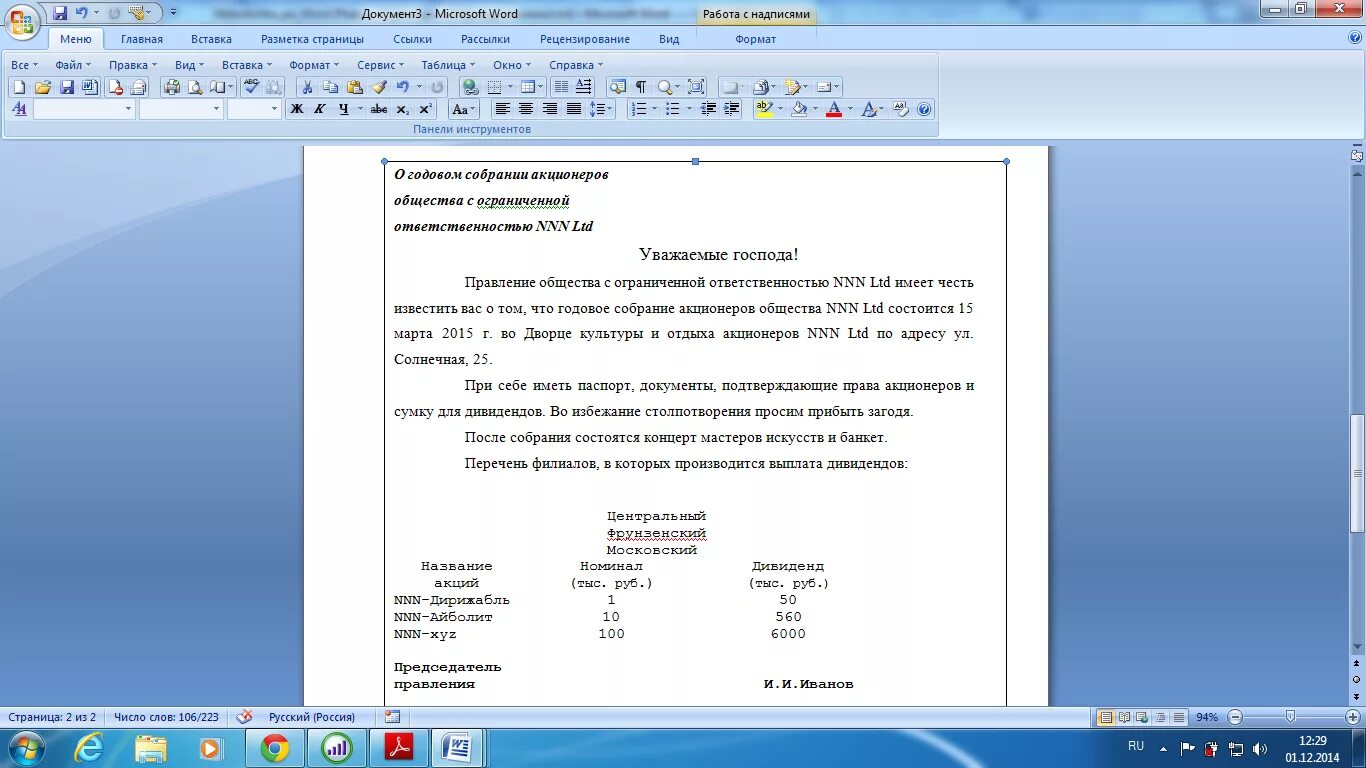This screenshot has width=1366, height=768.
Task: Zoom out with minus button
Action: tap(1235, 717)
